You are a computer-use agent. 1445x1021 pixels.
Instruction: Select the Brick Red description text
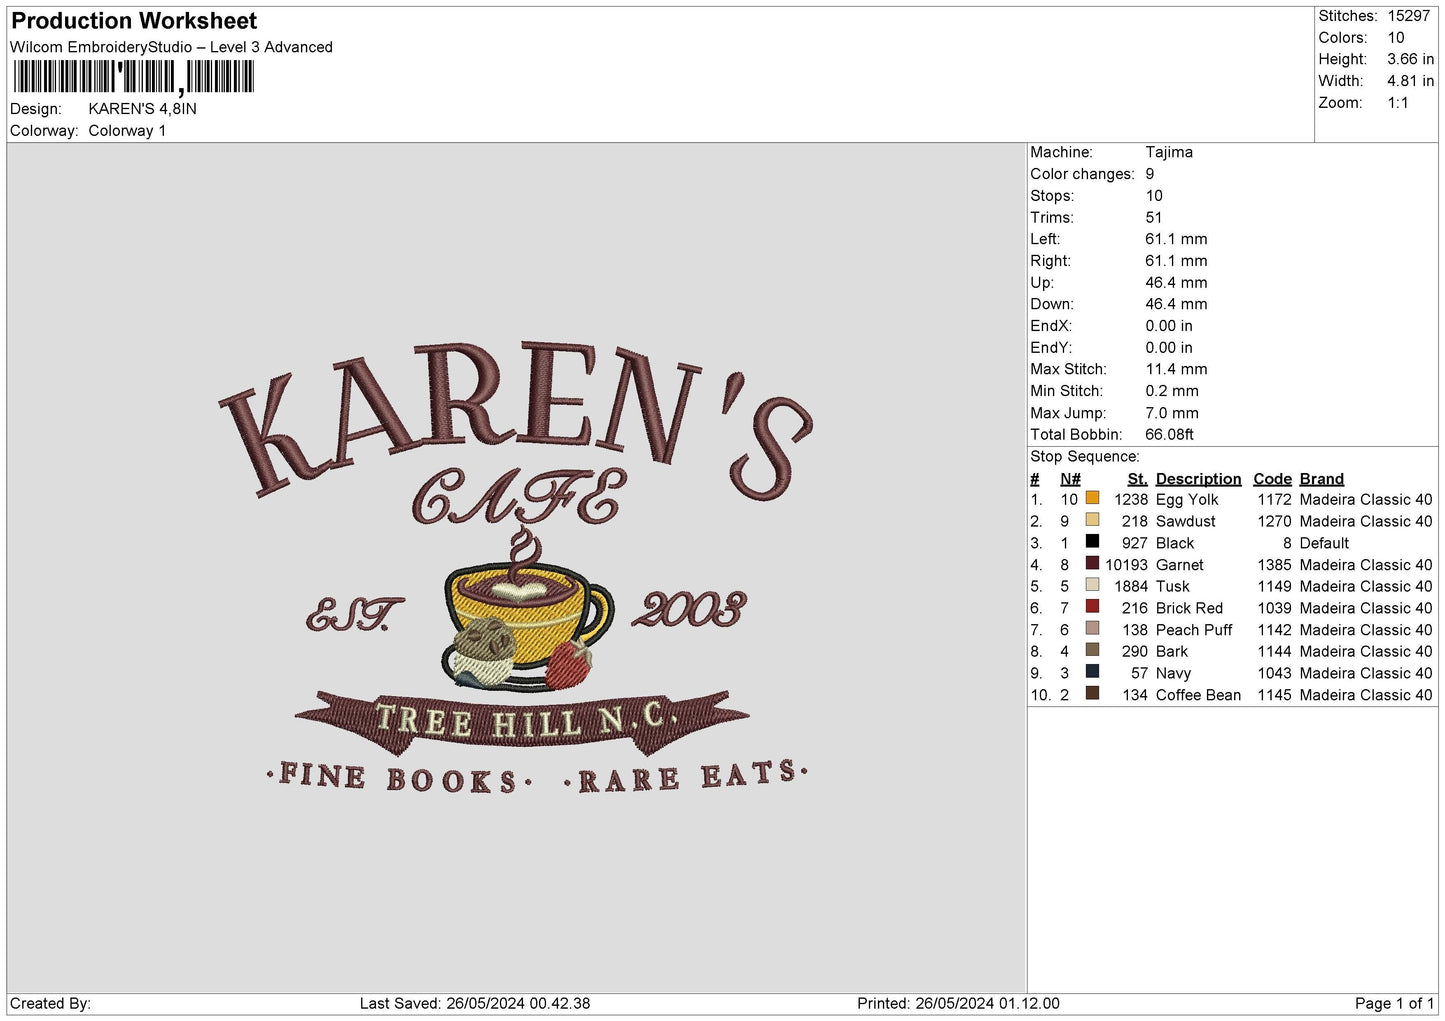pyautogui.click(x=1189, y=608)
